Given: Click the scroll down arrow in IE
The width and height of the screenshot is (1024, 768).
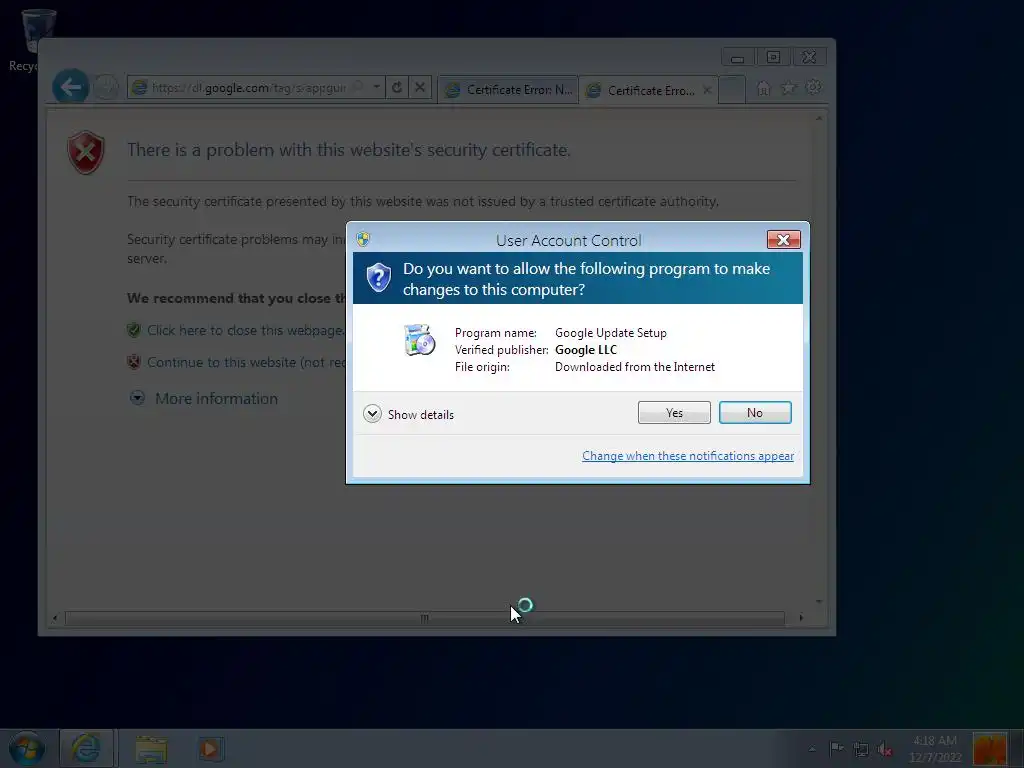Looking at the screenshot, I should tap(819, 601).
